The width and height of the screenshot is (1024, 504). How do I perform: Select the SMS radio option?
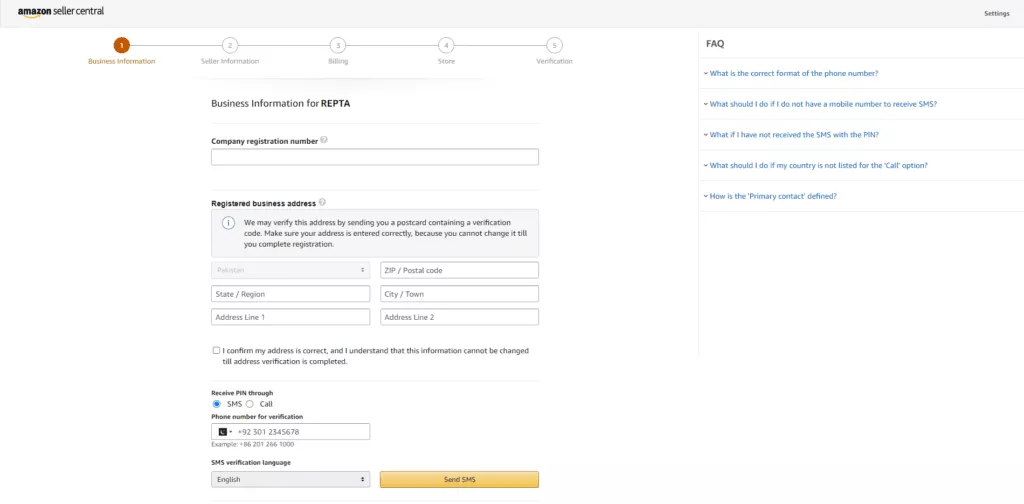217,404
